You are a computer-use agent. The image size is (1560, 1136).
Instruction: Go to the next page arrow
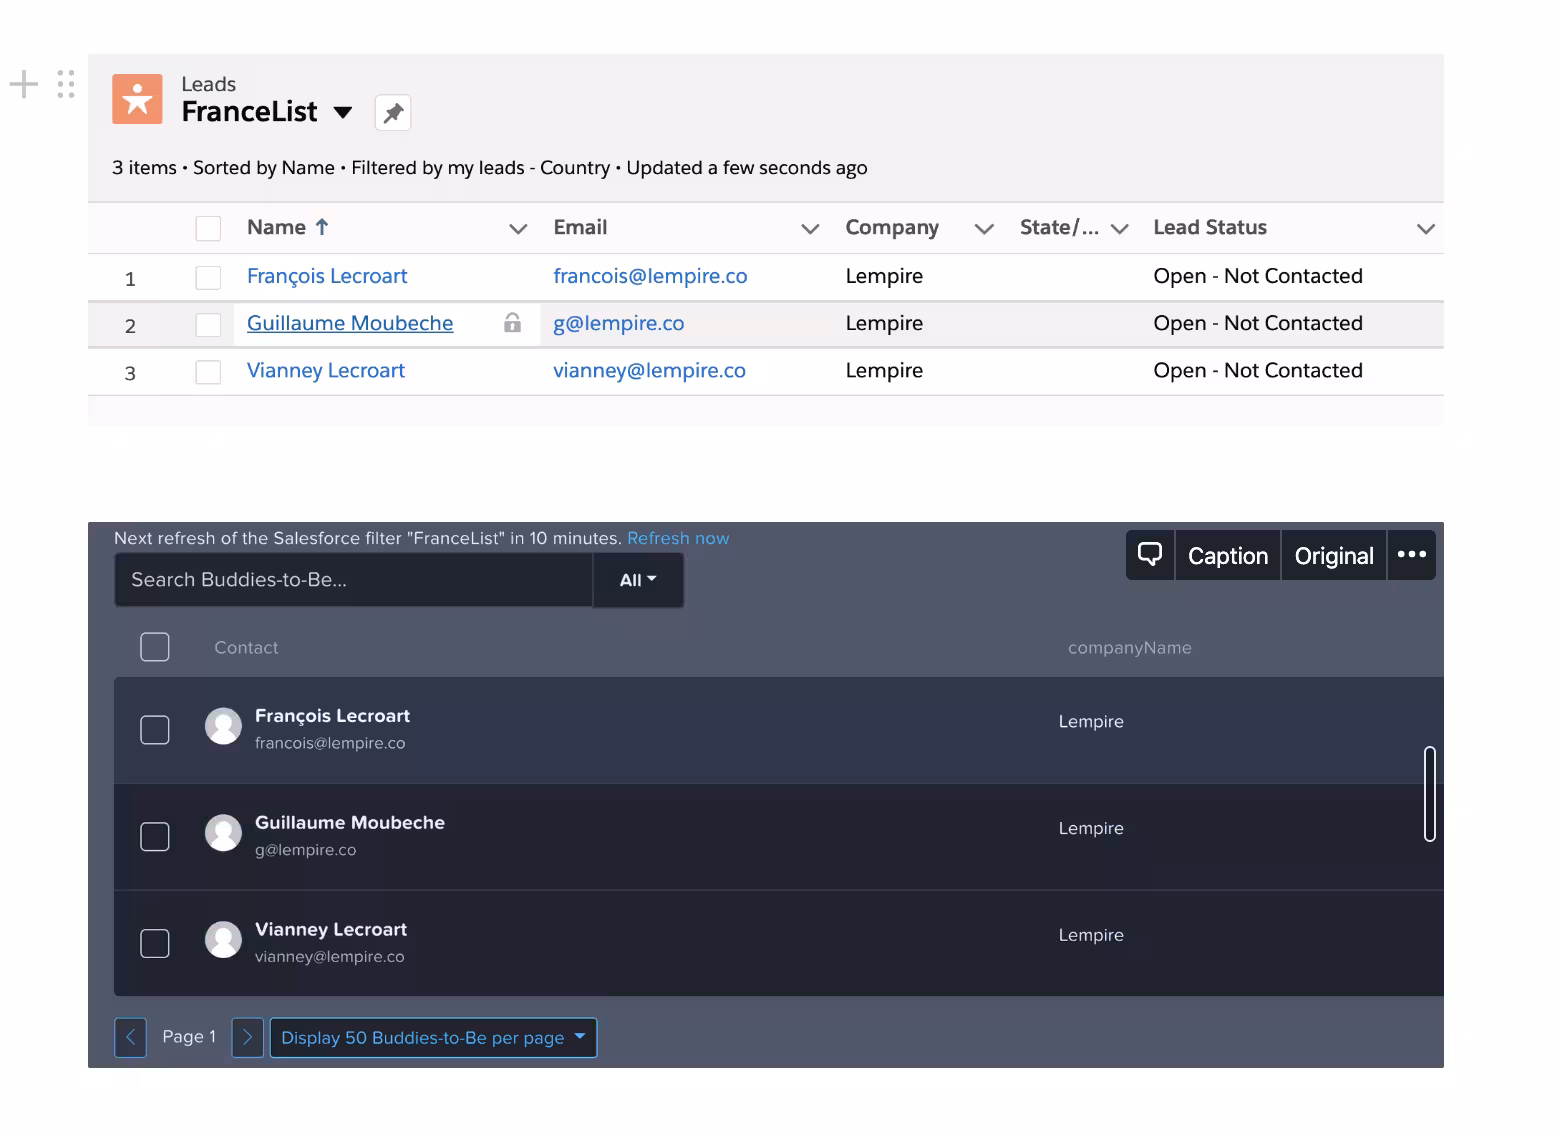pyautogui.click(x=247, y=1037)
